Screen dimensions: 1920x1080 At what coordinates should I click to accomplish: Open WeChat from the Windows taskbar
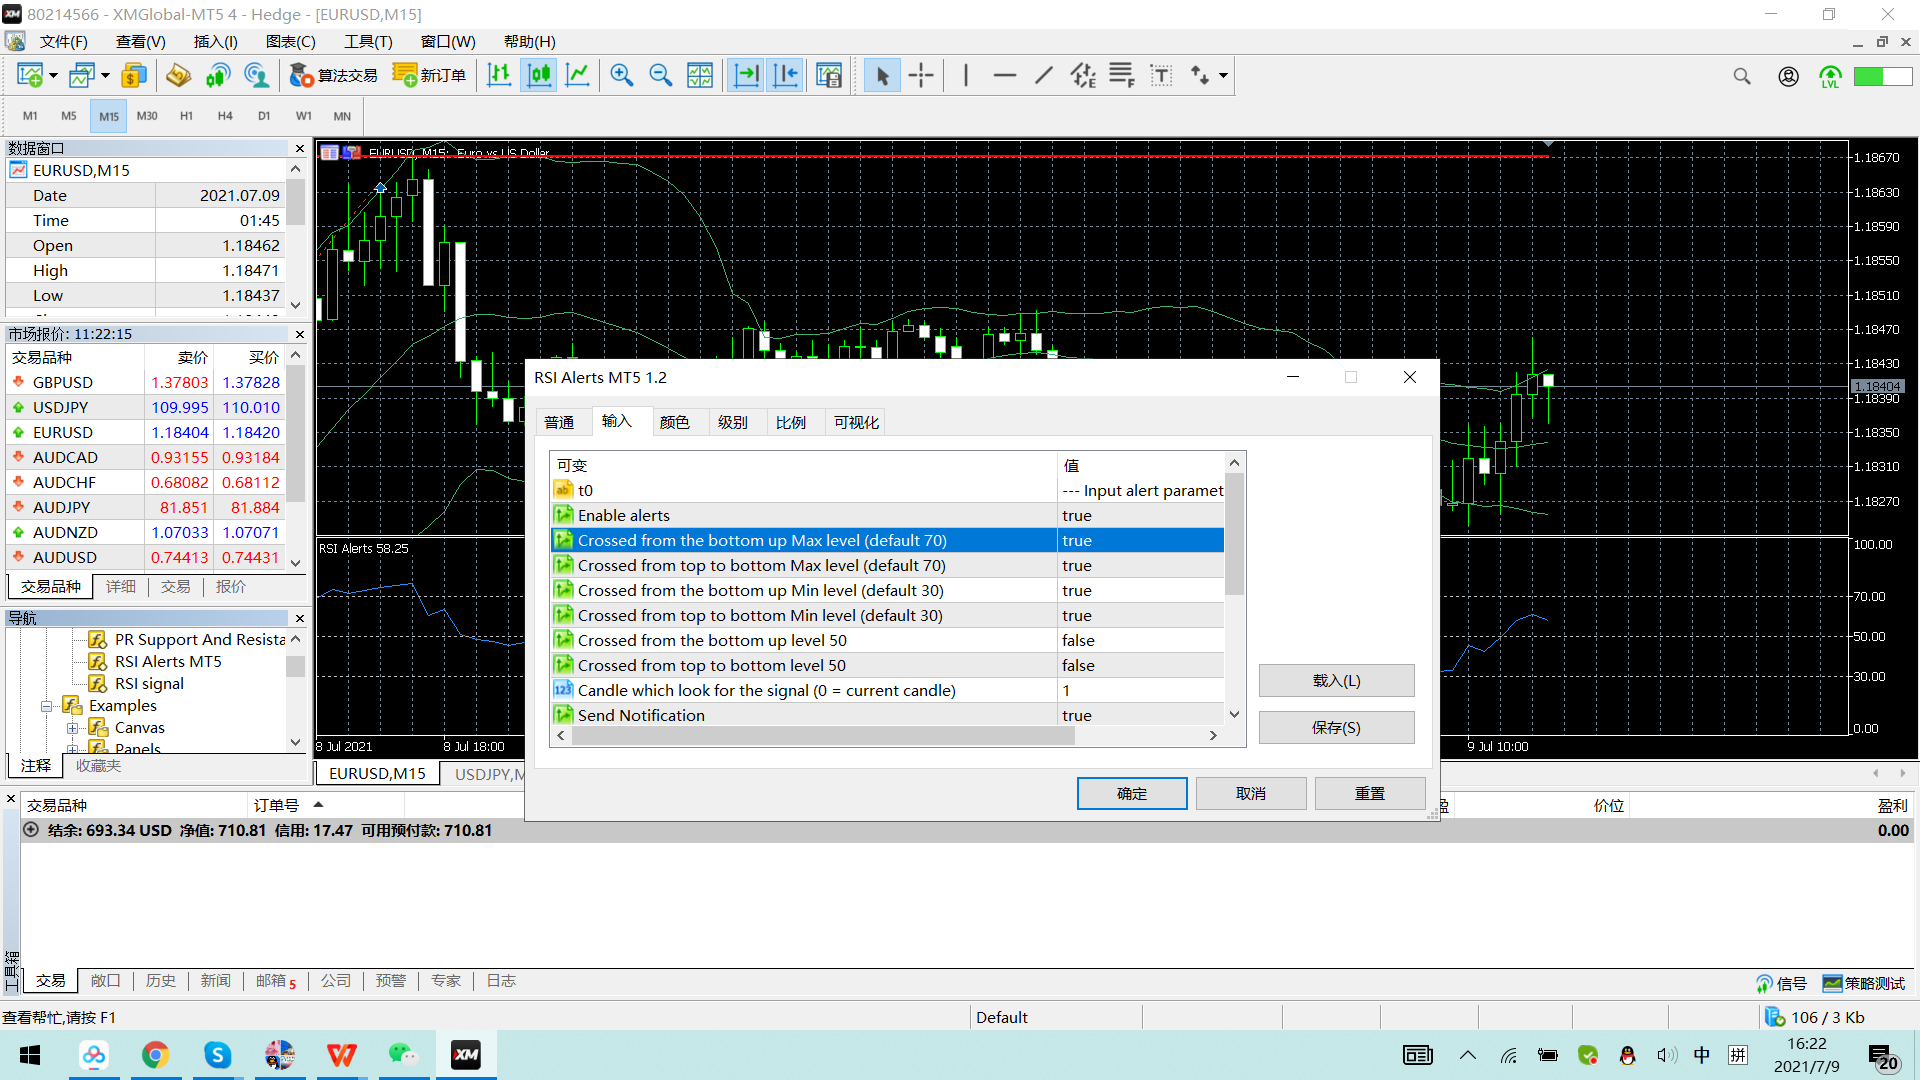pyautogui.click(x=403, y=1055)
